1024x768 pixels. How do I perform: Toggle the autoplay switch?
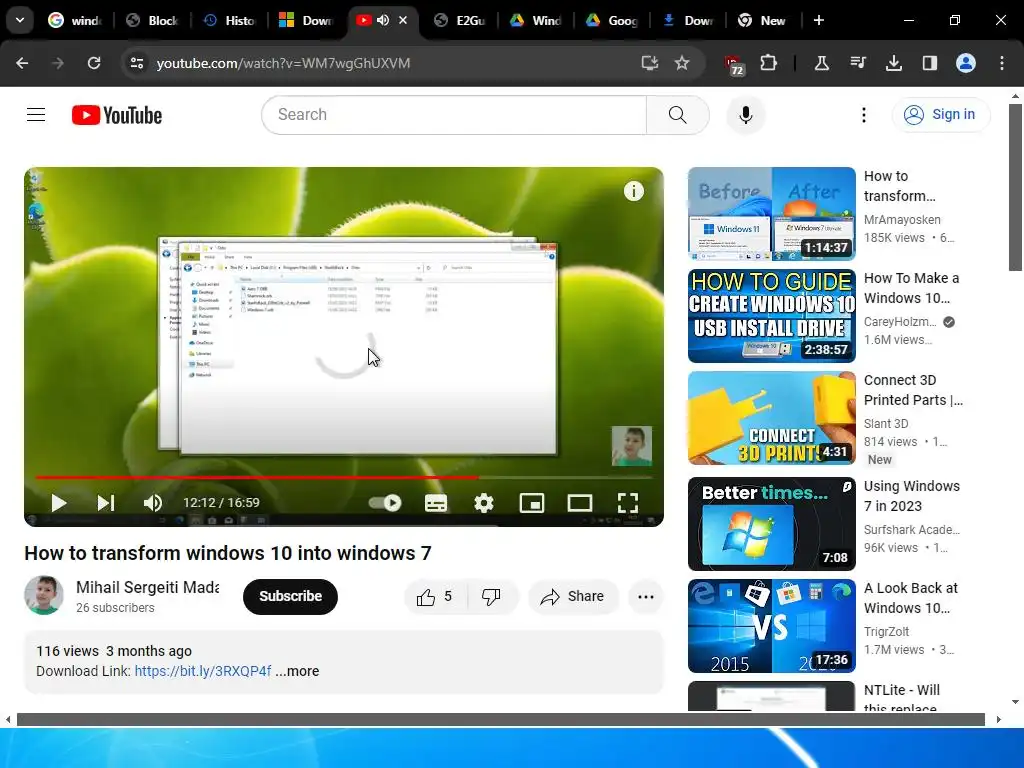tap(385, 503)
